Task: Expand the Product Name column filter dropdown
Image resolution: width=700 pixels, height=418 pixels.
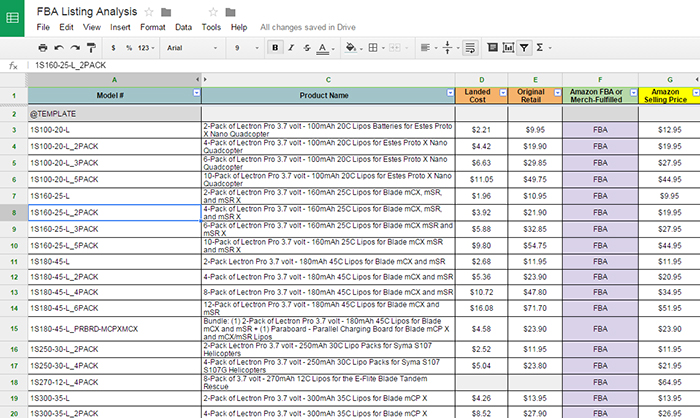Action: pos(448,93)
